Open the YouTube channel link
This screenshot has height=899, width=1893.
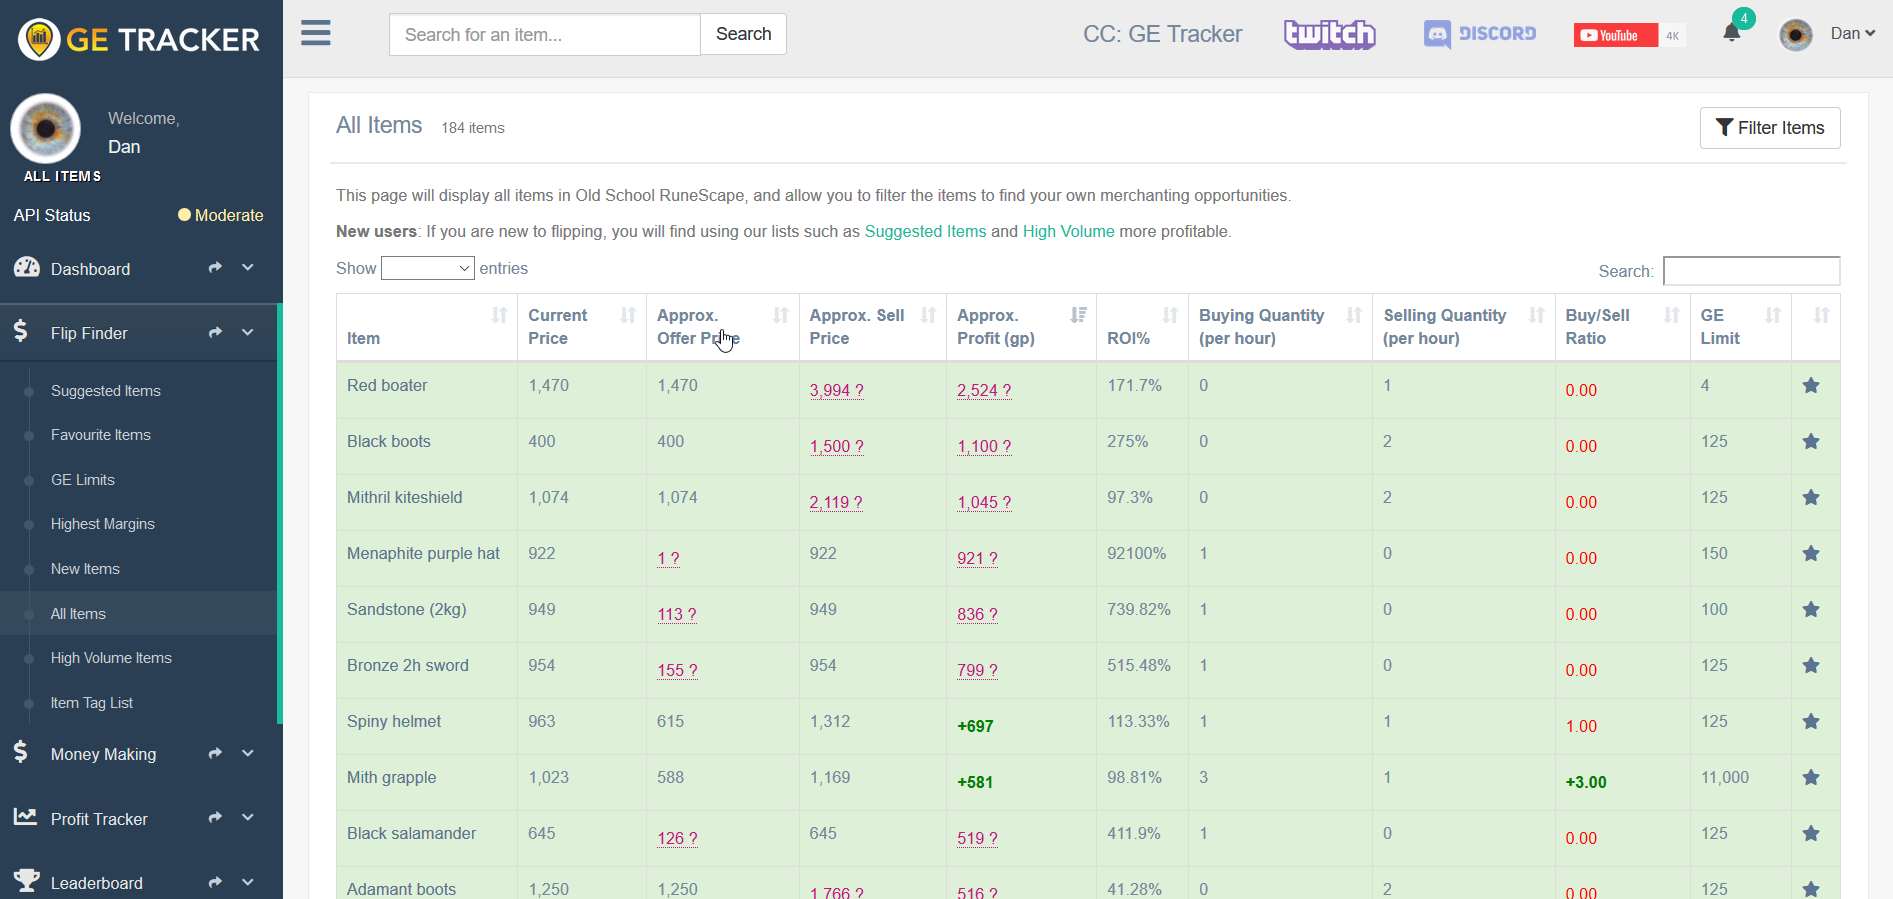(1628, 35)
